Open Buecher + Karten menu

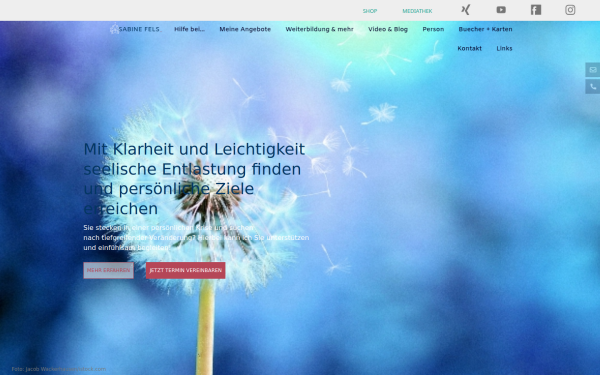click(485, 29)
